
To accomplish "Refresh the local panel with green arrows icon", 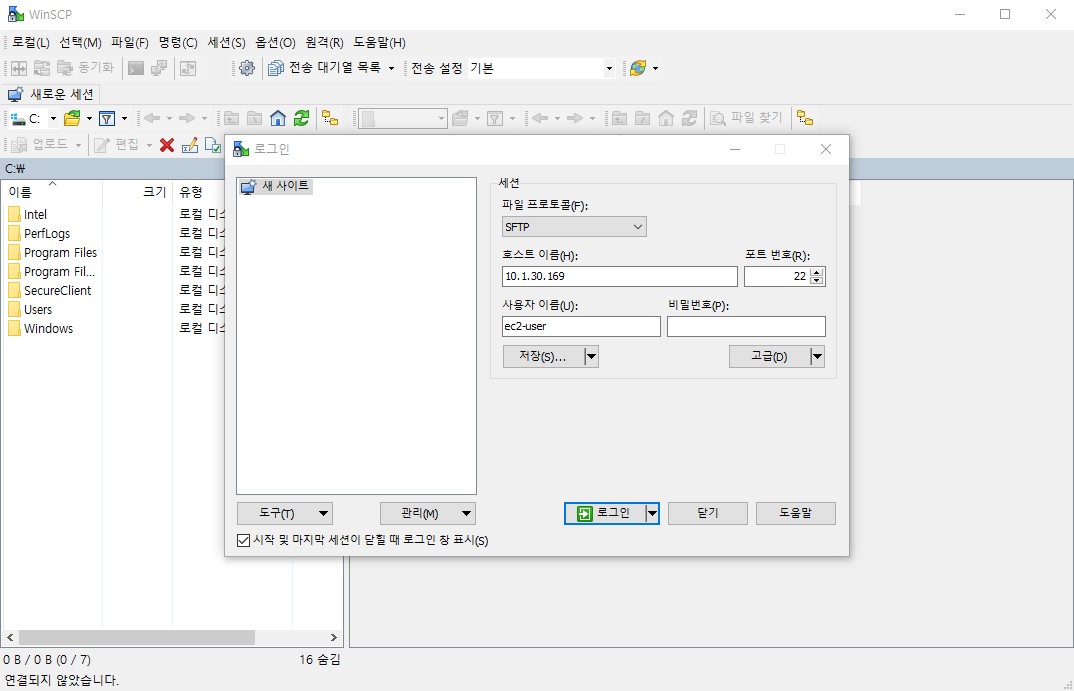I will 301,118.
